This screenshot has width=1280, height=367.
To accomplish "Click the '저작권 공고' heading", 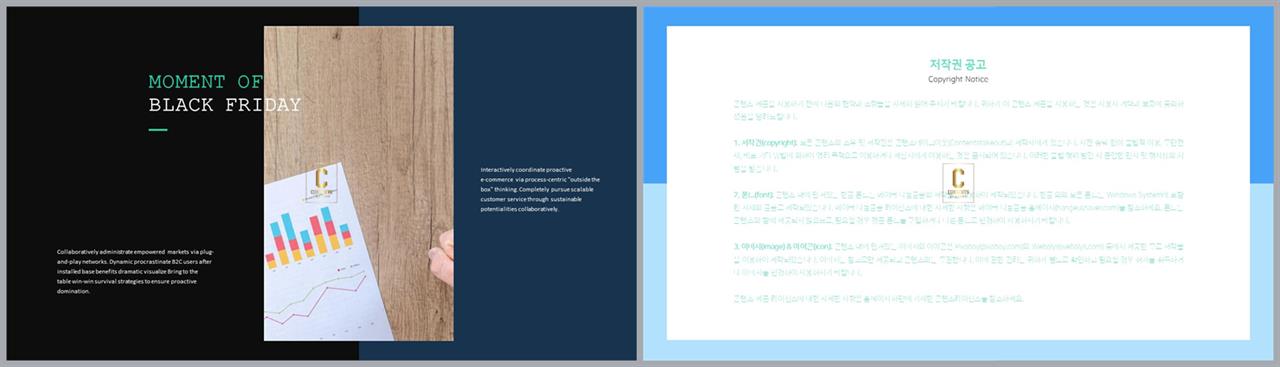I will 958,64.
